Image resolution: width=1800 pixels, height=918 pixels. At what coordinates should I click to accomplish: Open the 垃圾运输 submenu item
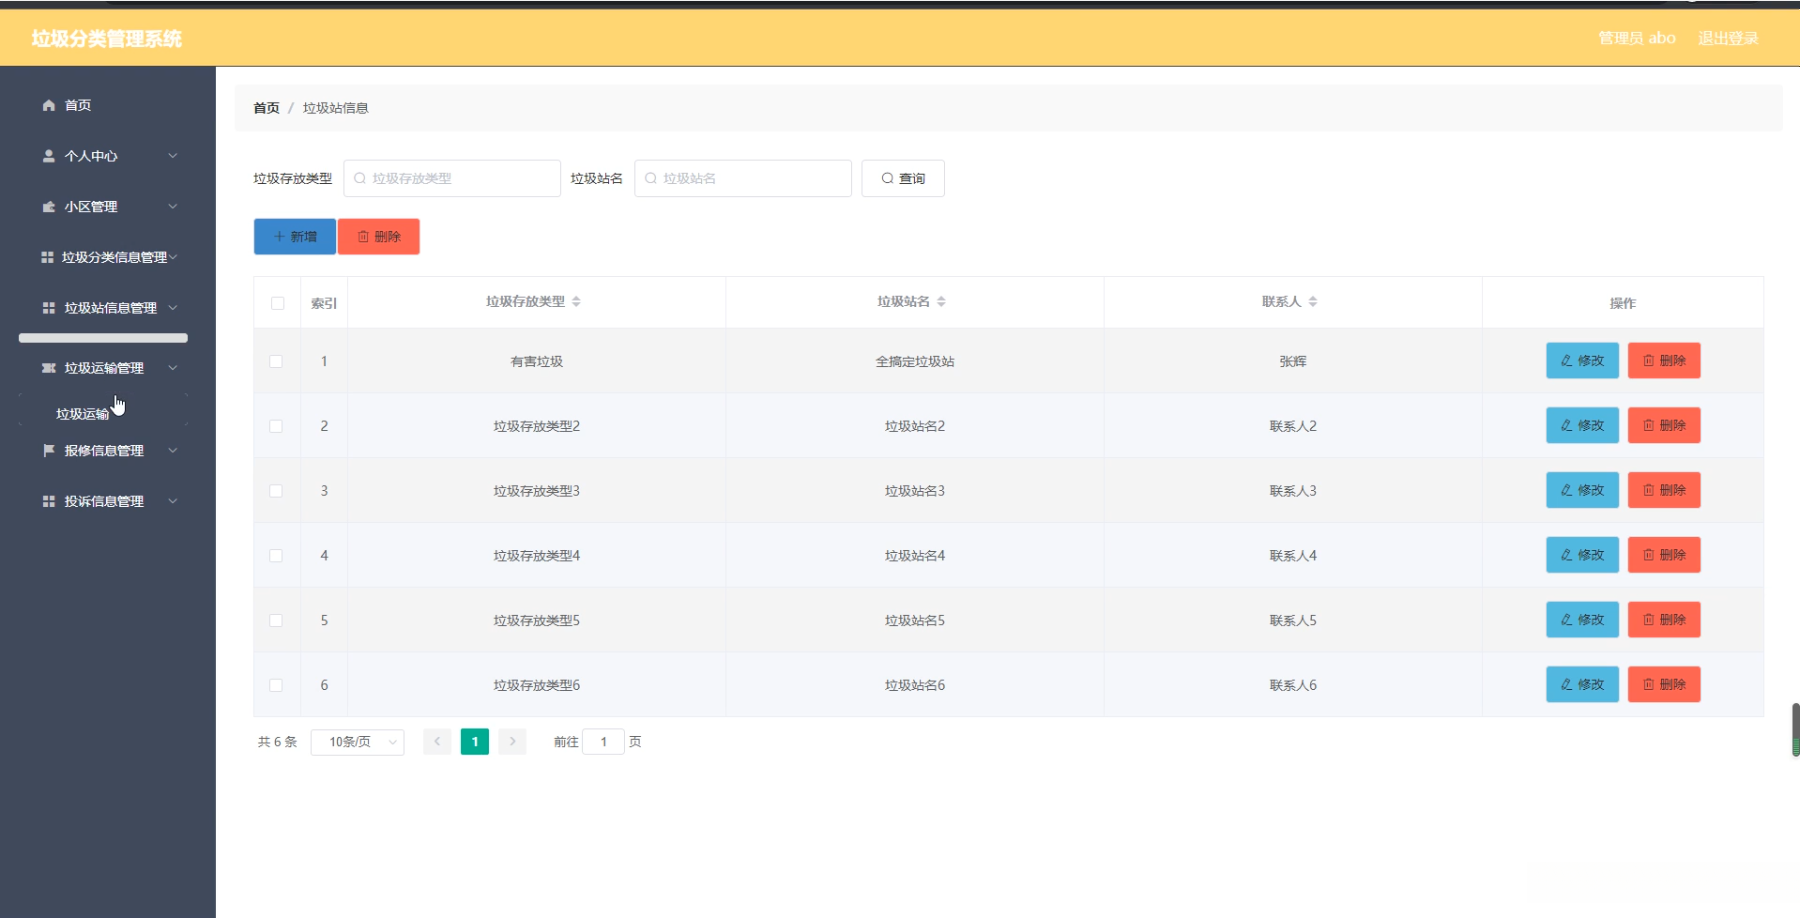pyautogui.click(x=83, y=414)
